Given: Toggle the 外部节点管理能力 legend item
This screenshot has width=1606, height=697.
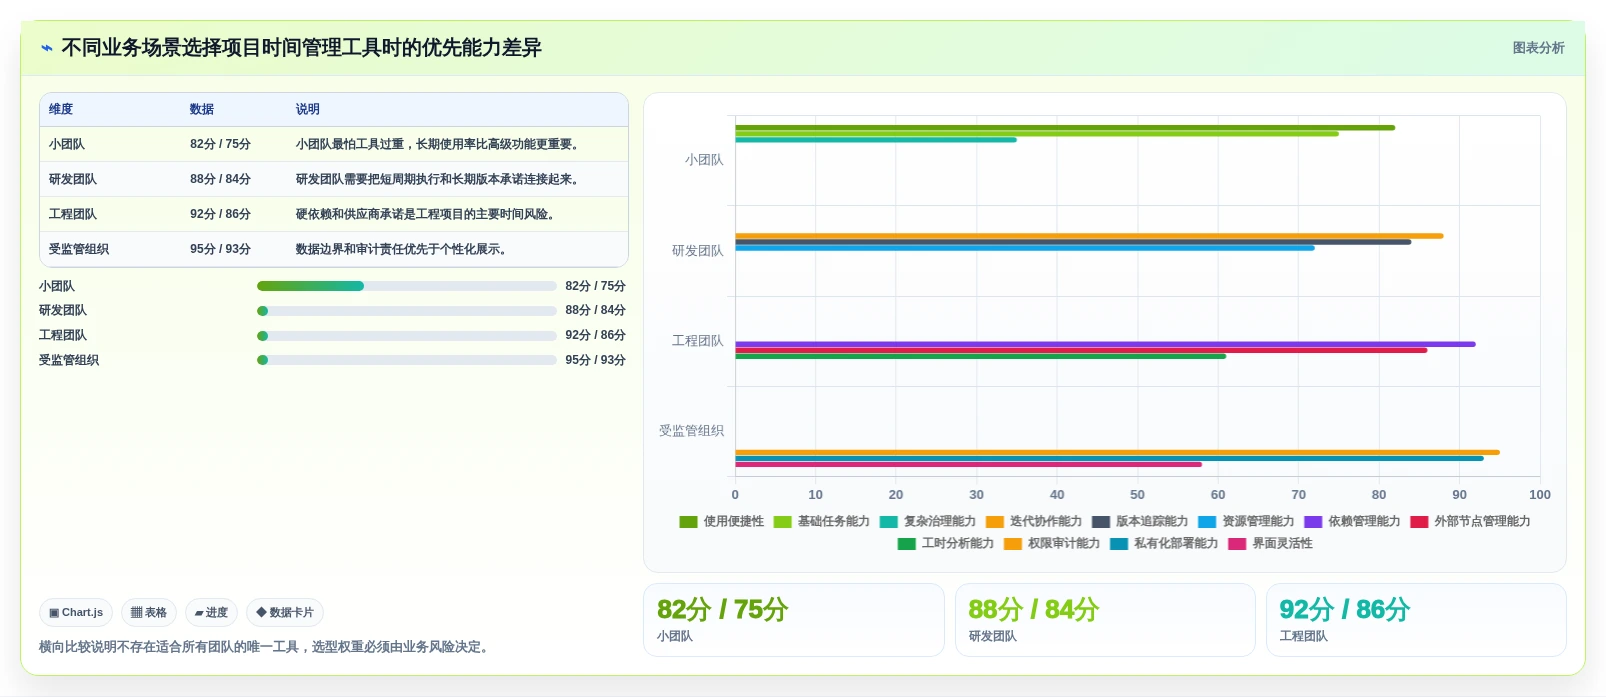Looking at the screenshot, I should coord(1469,521).
